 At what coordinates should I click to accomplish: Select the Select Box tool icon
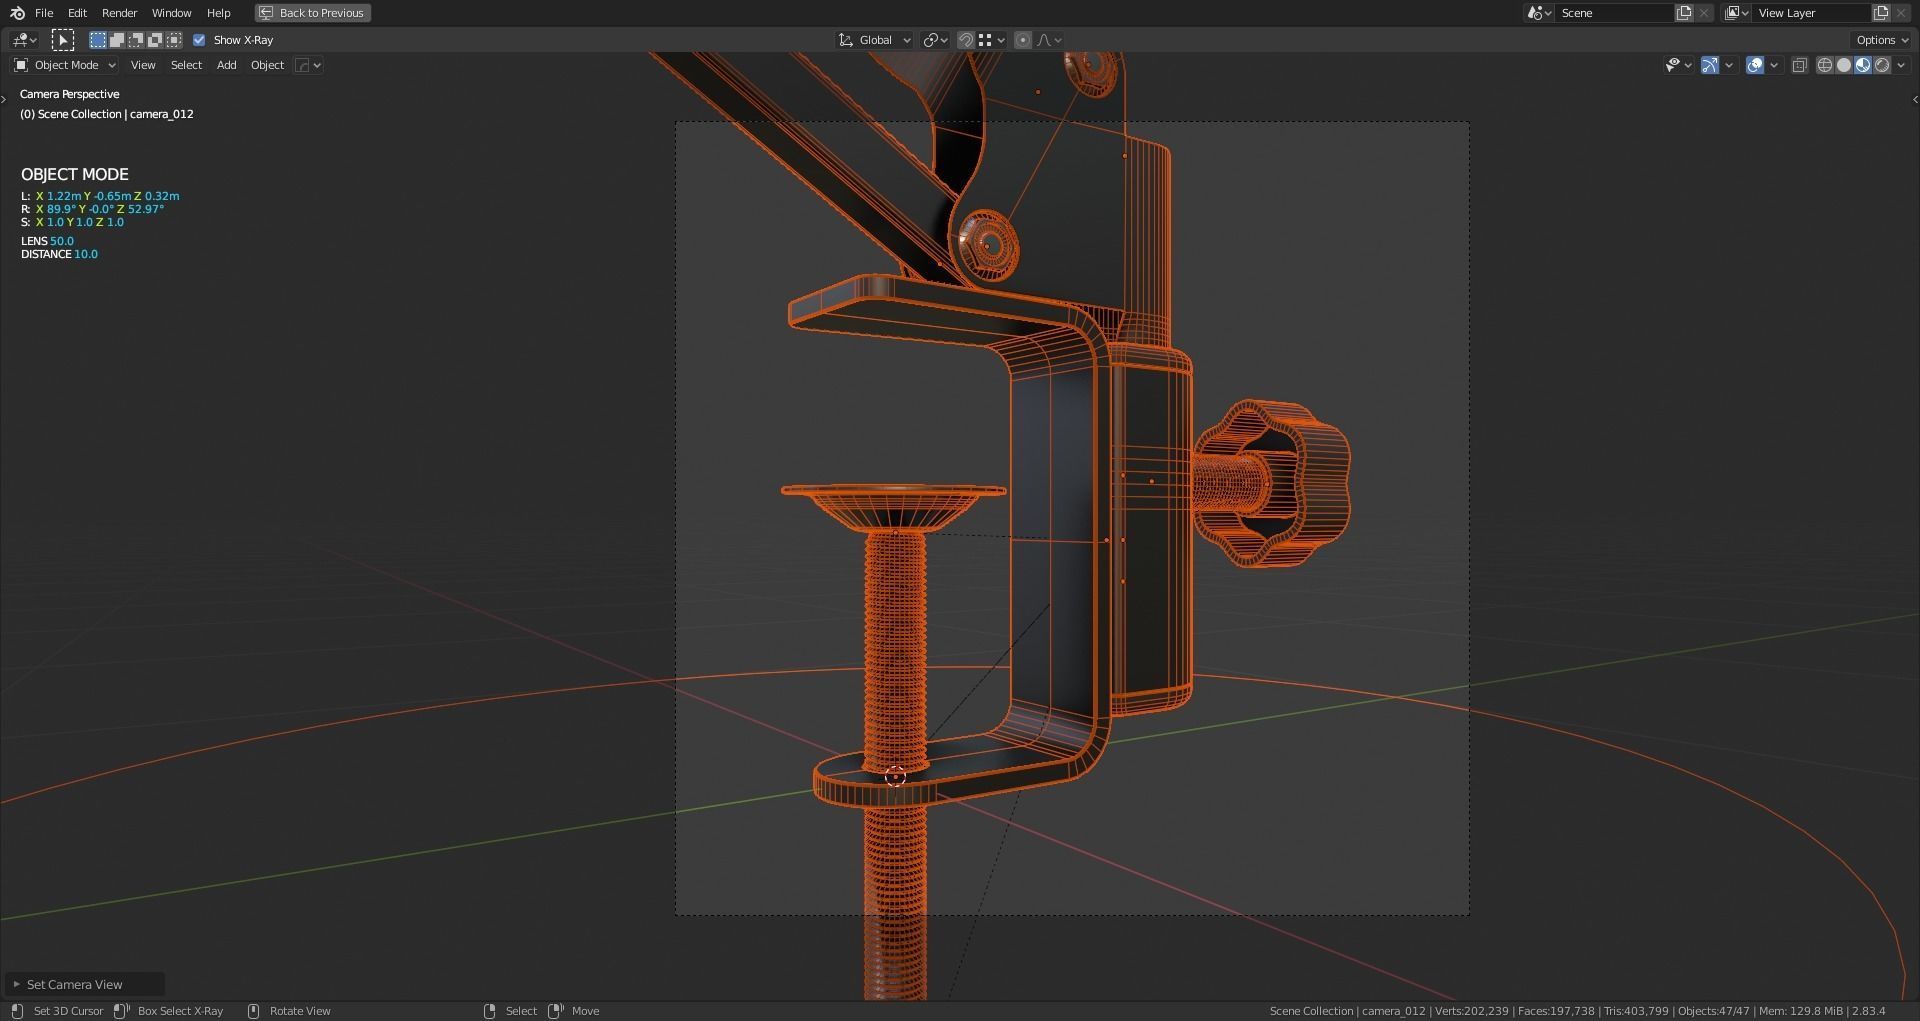pyautogui.click(x=62, y=40)
